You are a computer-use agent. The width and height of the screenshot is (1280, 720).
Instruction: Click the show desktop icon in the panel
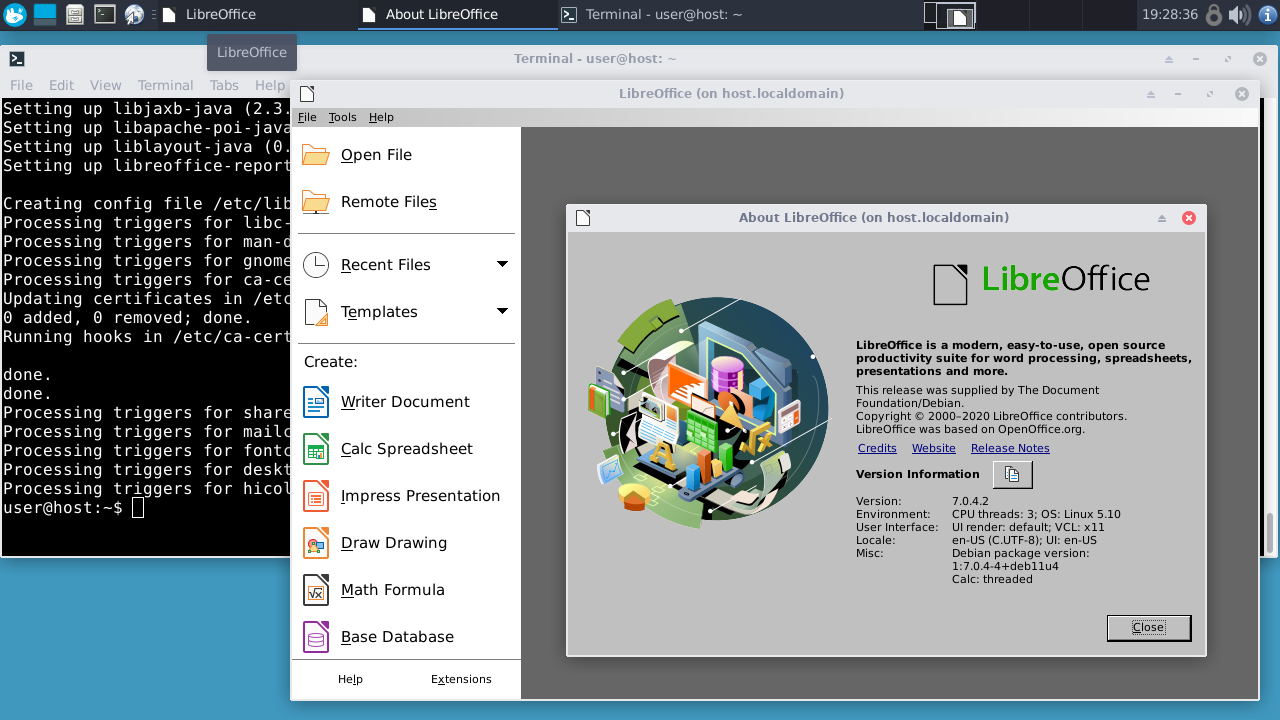pos(45,14)
